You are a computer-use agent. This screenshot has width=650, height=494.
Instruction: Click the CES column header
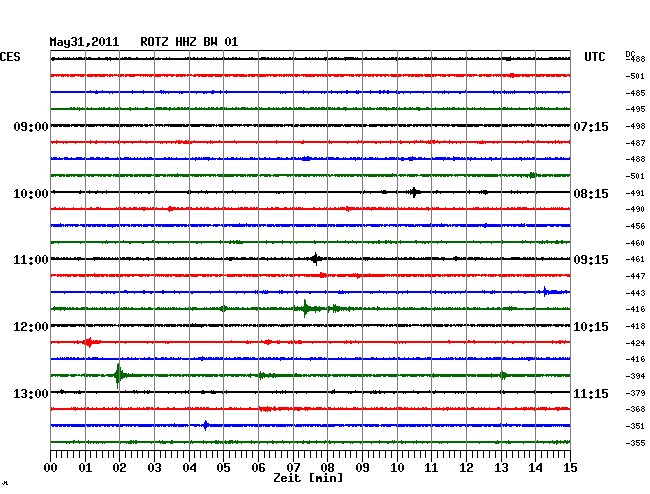pyautogui.click(x=10, y=57)
